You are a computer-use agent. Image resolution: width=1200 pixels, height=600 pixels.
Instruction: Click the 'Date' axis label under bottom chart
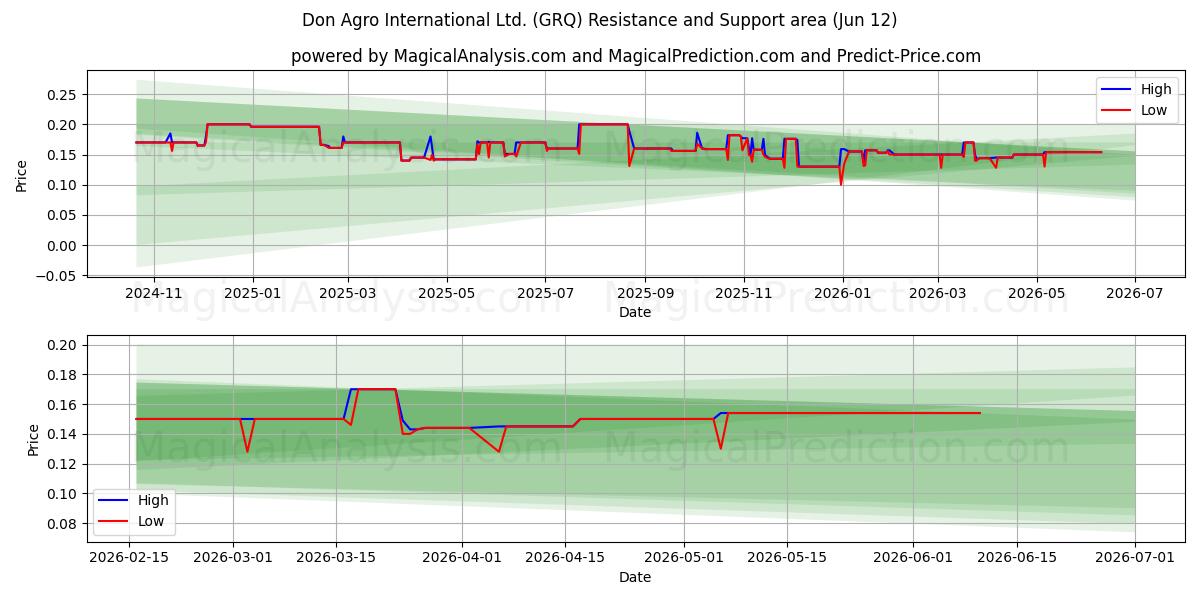635,577
